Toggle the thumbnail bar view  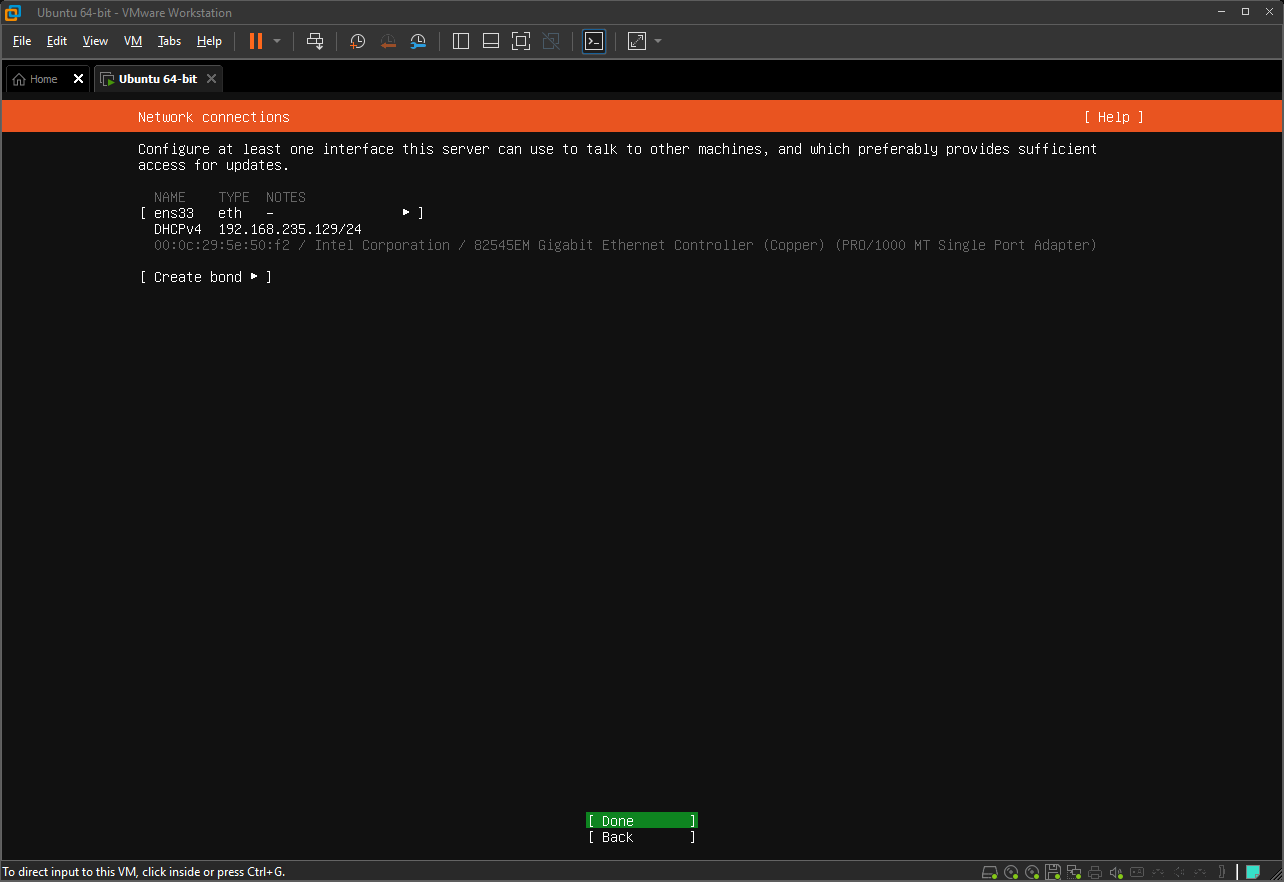coord(491,41)
